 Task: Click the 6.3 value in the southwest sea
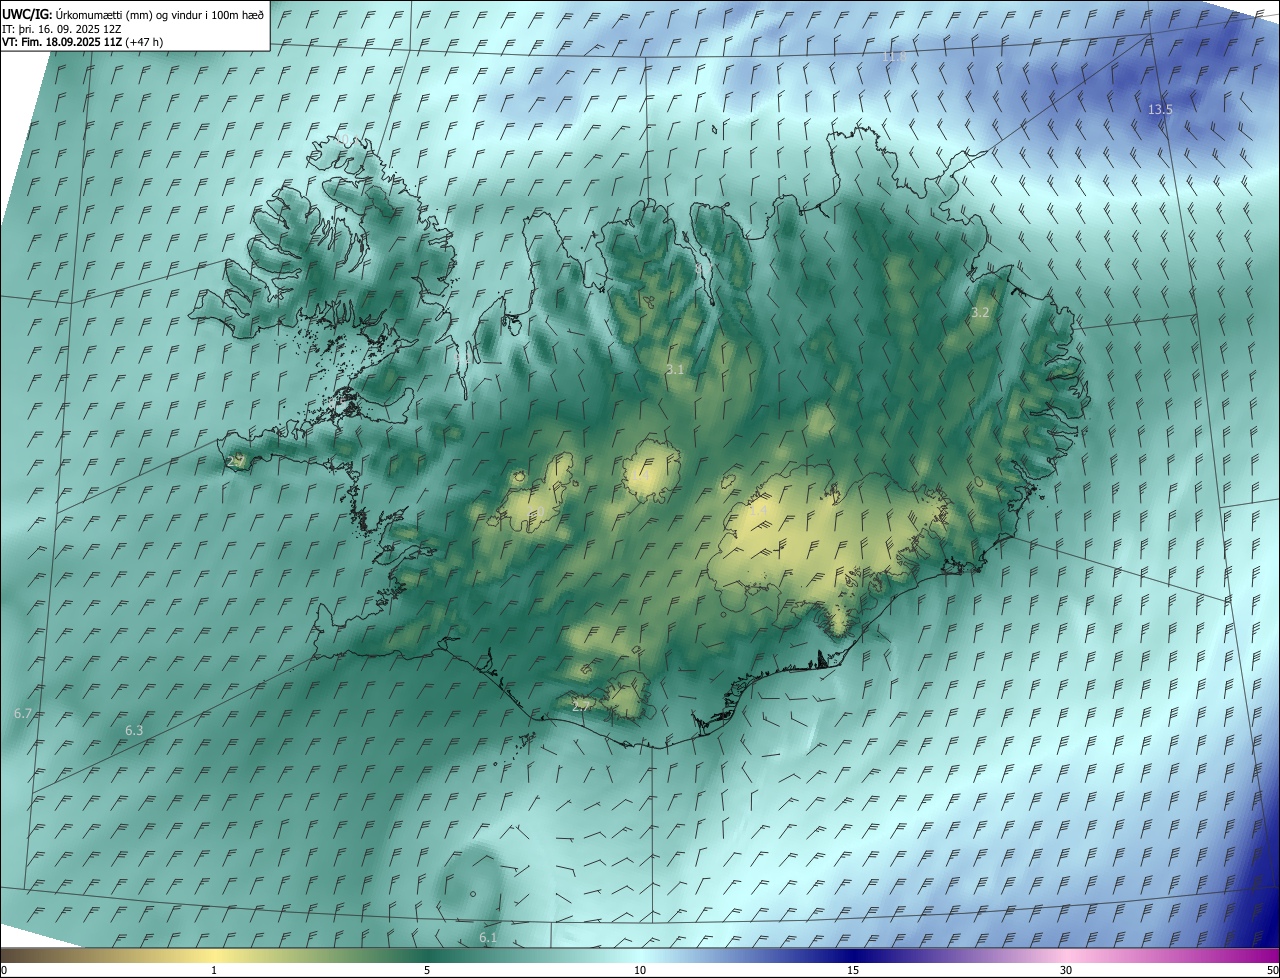coord(134,731)
